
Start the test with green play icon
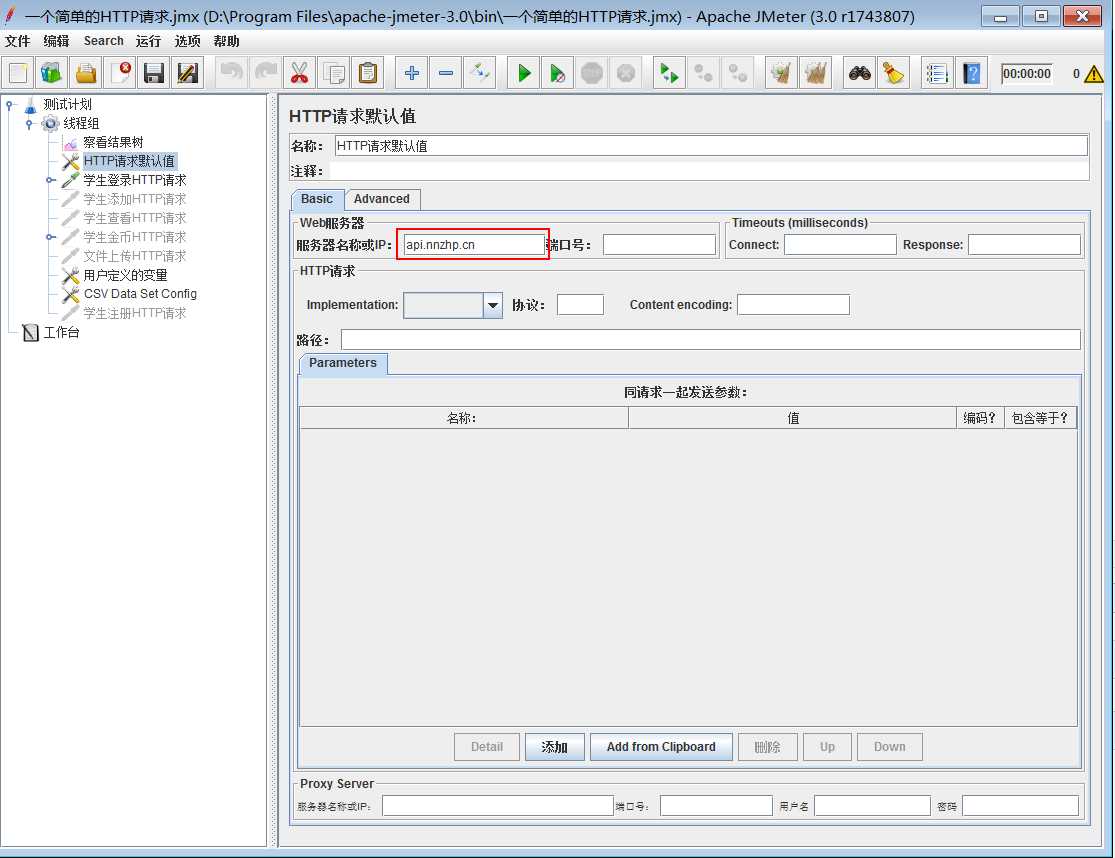click(x=524, y=73)
